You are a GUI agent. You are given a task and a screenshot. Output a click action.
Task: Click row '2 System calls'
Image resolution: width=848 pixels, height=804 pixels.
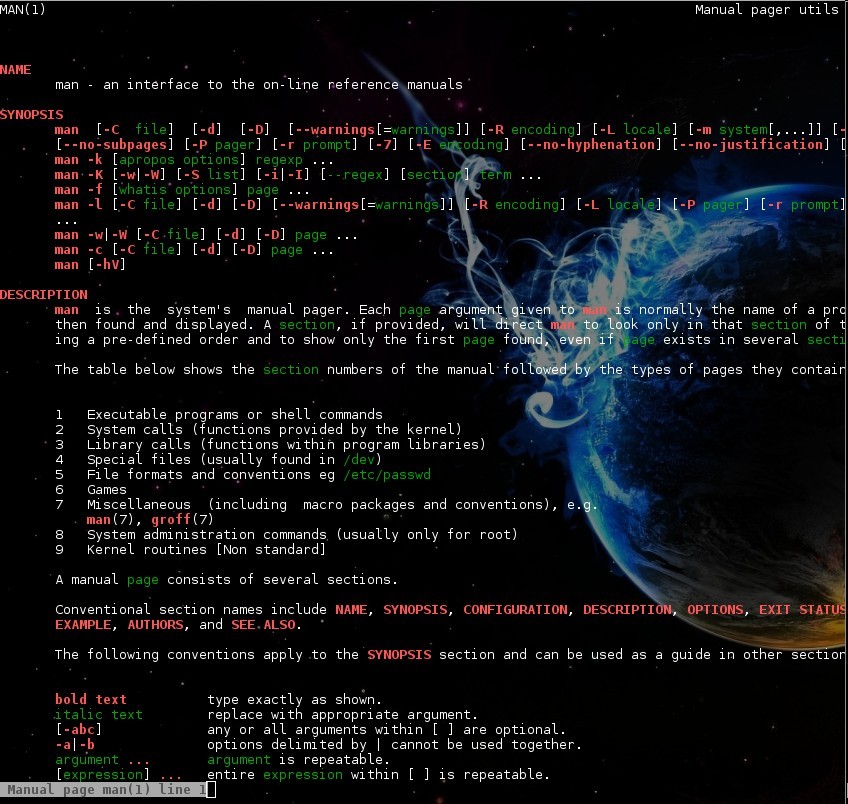tap(259, 430)
